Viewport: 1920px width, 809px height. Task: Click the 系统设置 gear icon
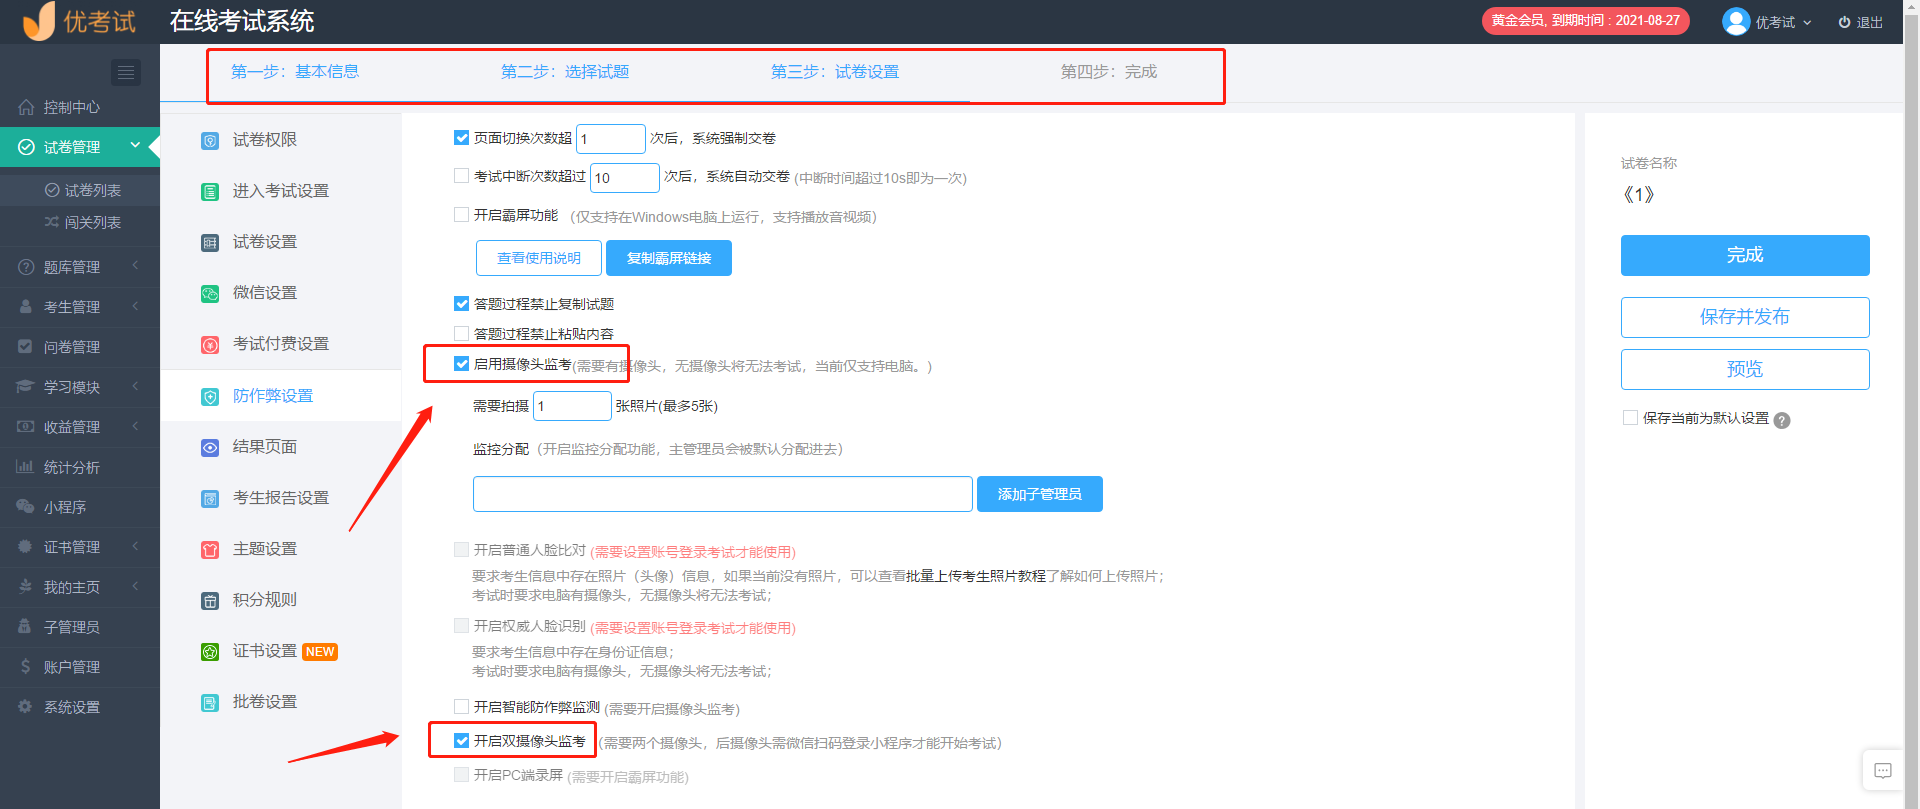(25, 707)
